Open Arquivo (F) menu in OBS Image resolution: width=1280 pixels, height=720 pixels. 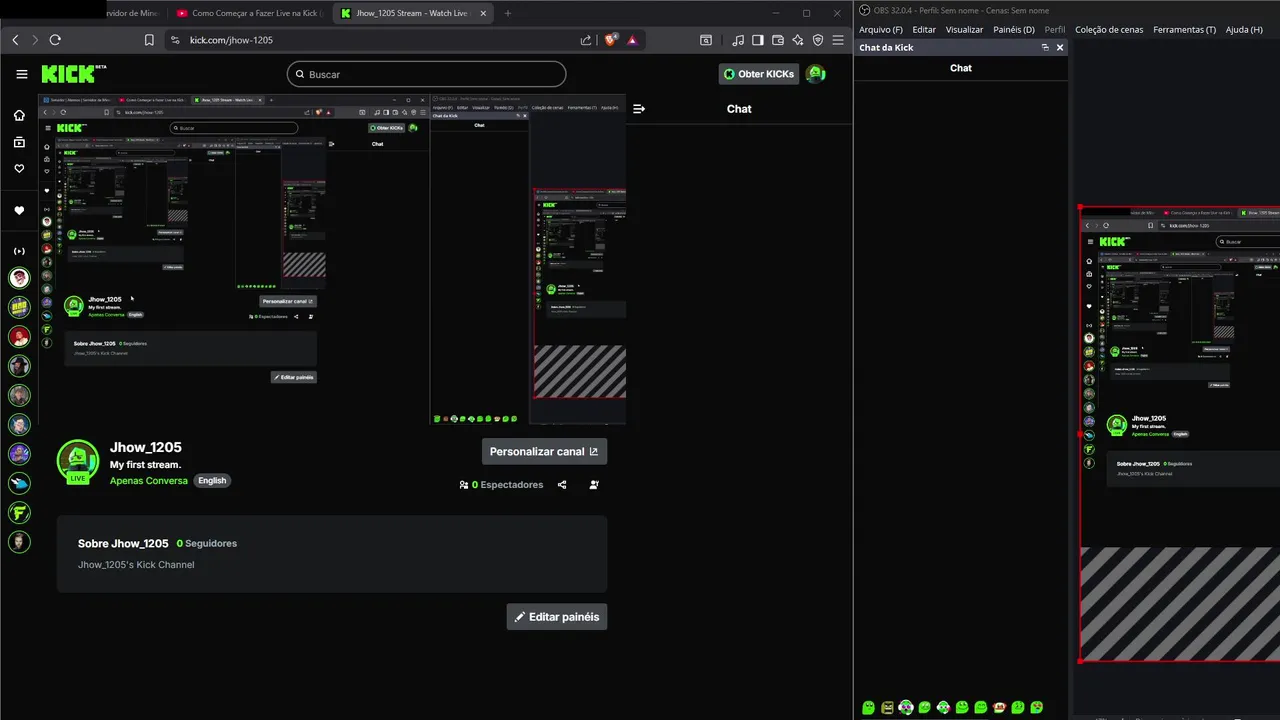pos(881,30)
